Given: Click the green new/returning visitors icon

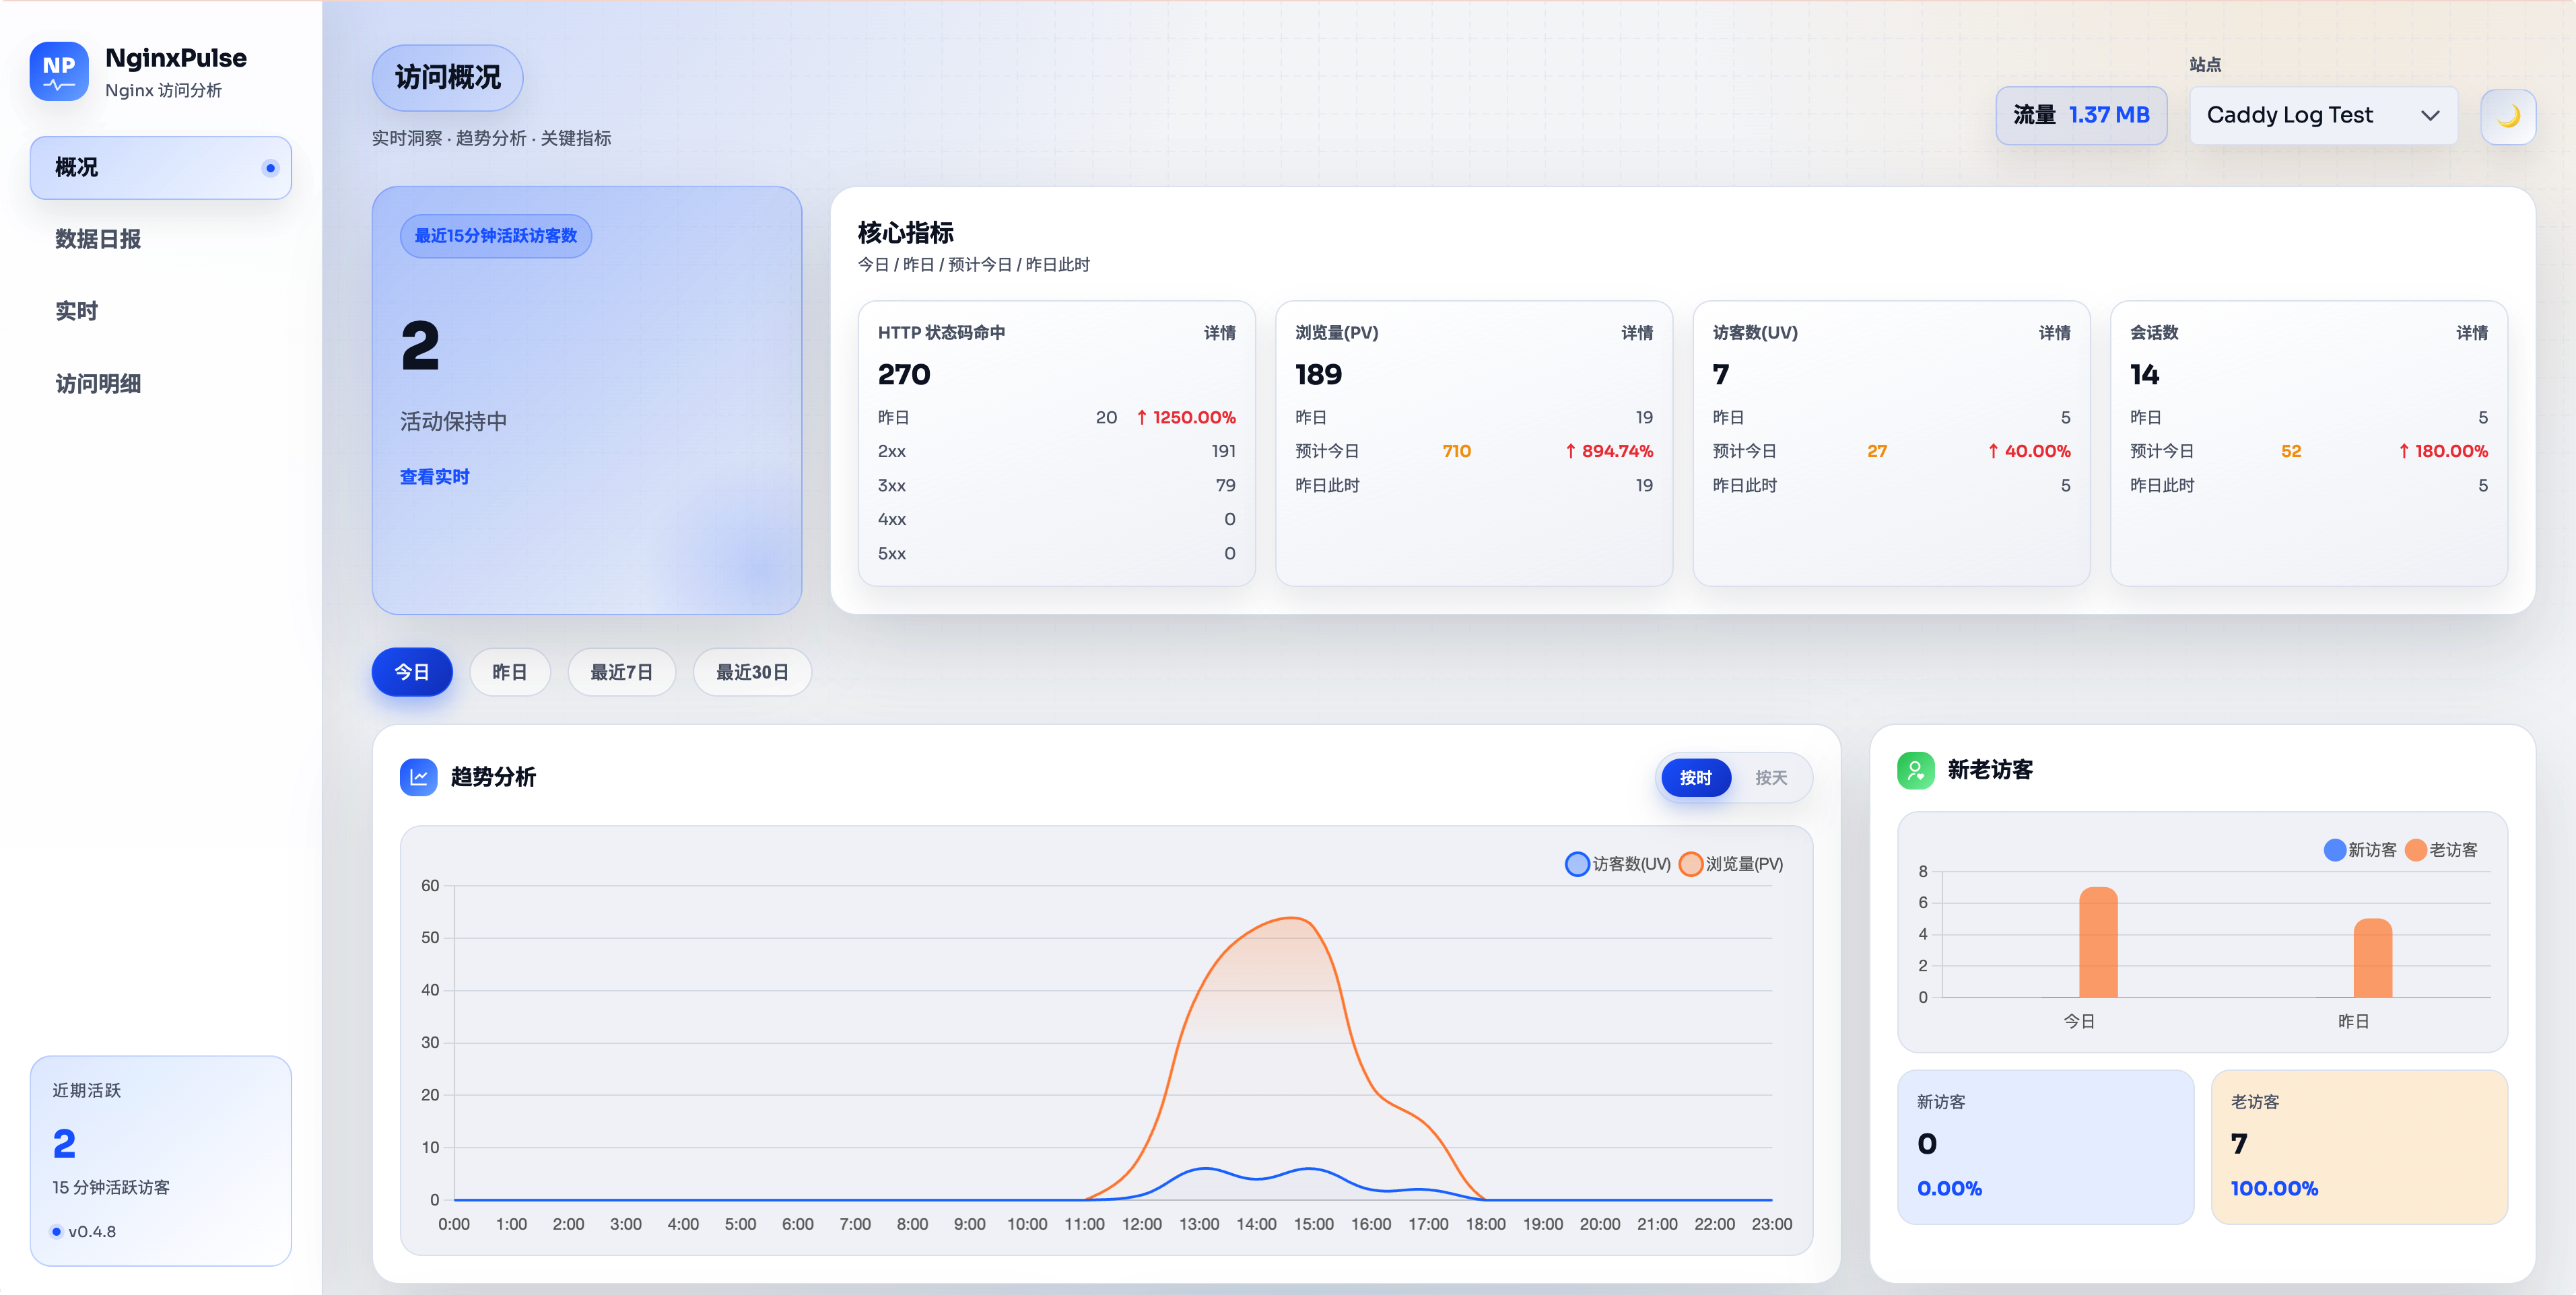Looking at the screenshot, I should (x=1915, y=770).
